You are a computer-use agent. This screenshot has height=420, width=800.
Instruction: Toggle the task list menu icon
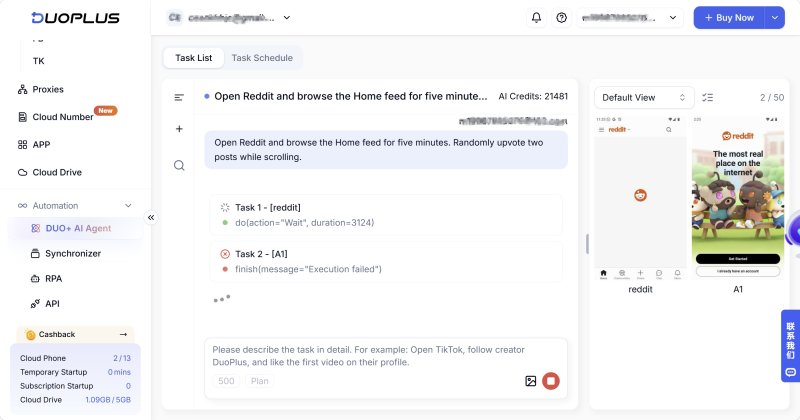coord(179,97)
